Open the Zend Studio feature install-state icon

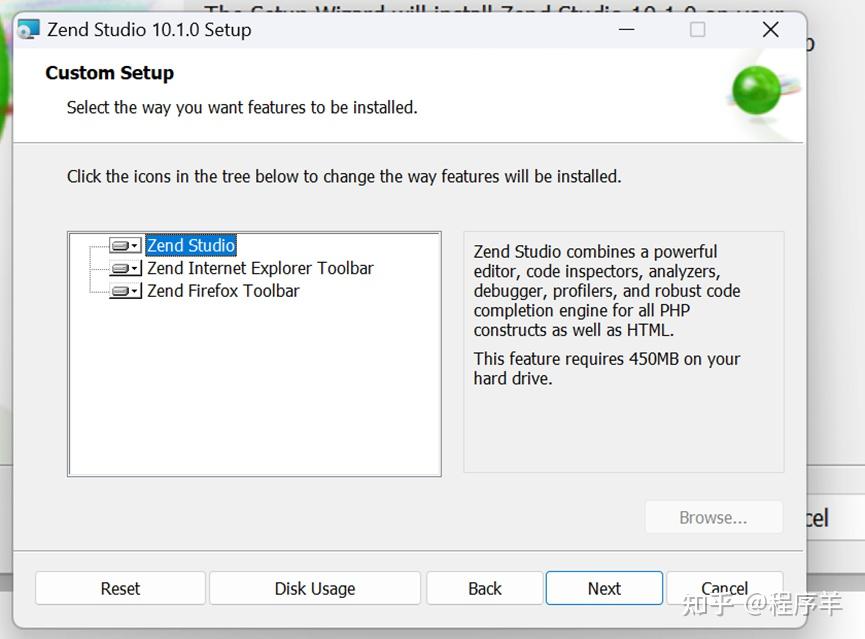[125, 246]
